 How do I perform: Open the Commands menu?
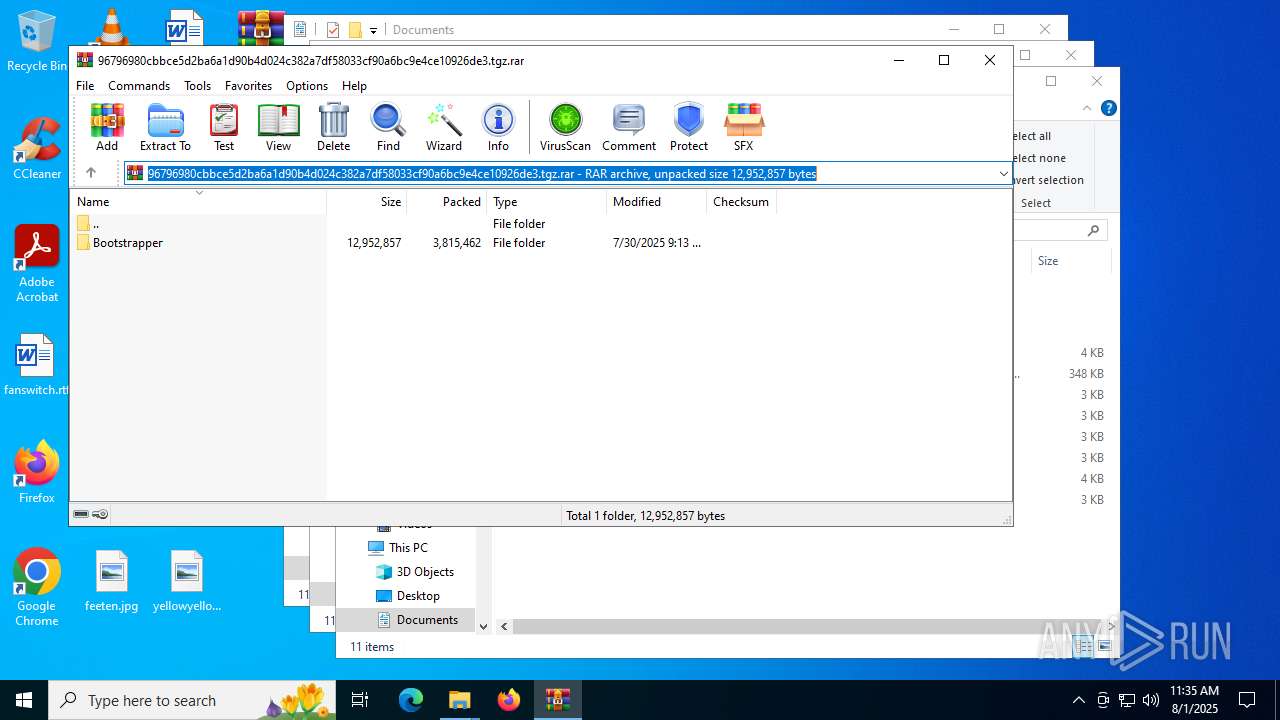pyautogui.click(x=139, y=86)
